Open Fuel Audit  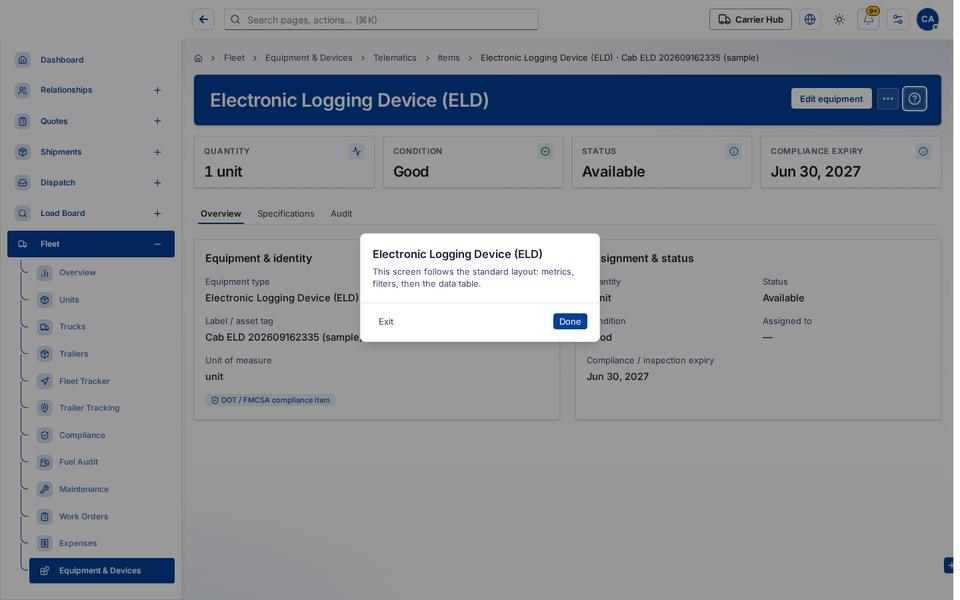coord(102,462)
